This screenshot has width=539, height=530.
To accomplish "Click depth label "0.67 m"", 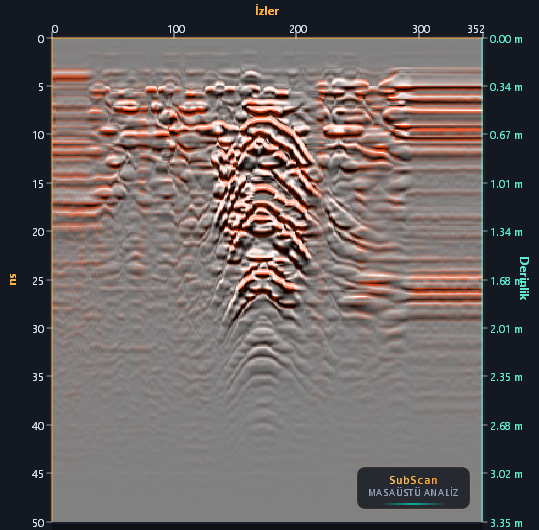I will click(x=506, y=135).
